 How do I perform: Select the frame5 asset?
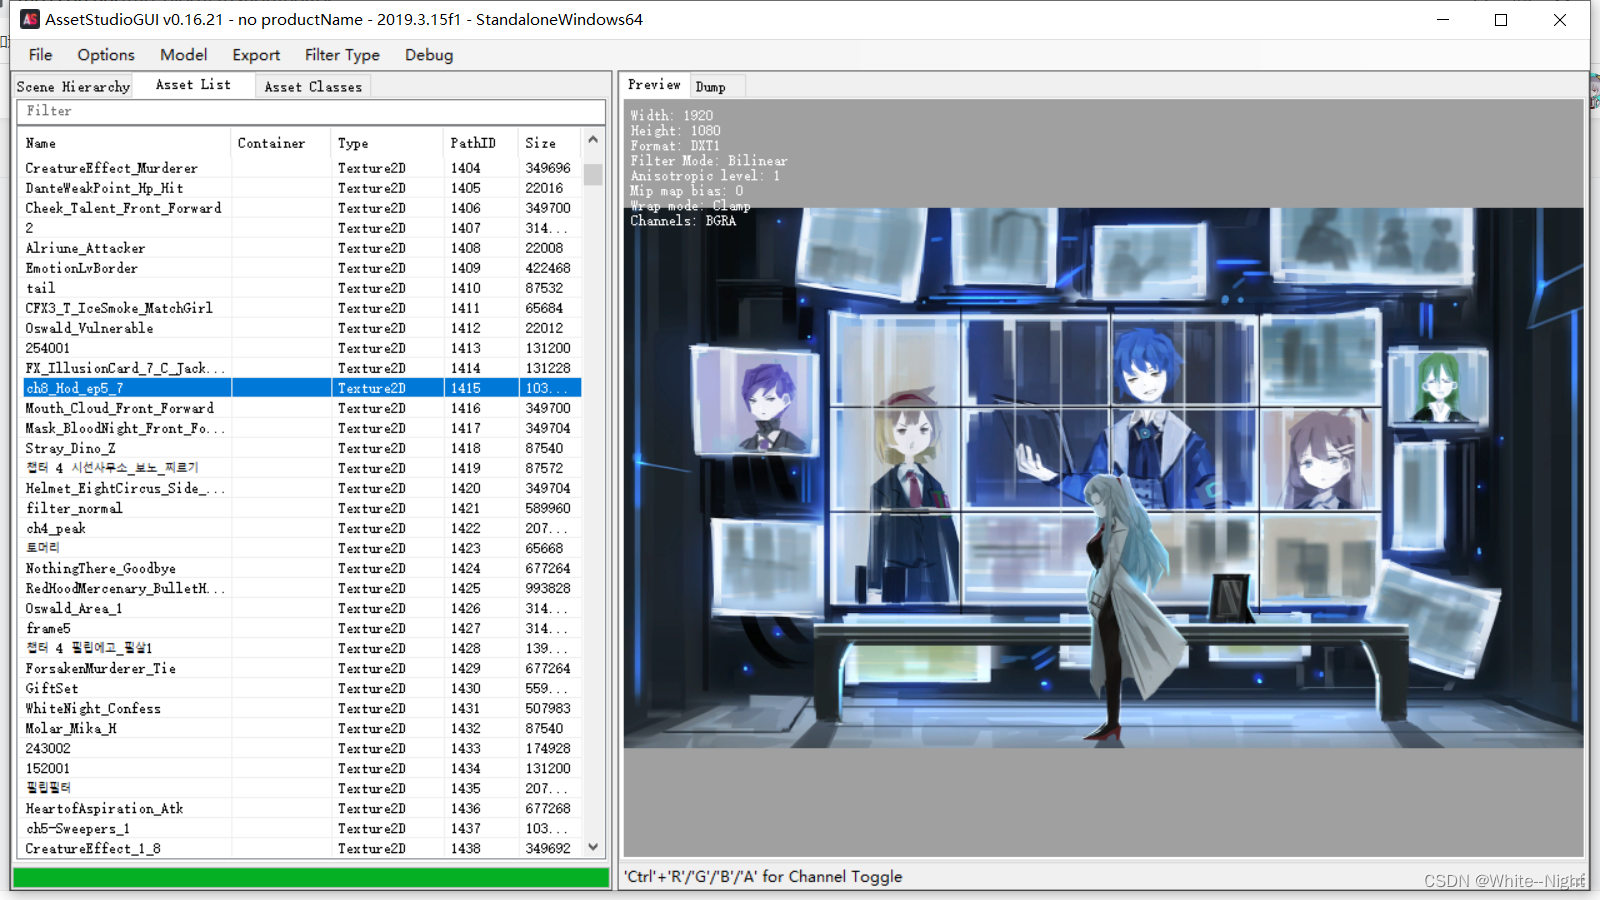[302, 628]
